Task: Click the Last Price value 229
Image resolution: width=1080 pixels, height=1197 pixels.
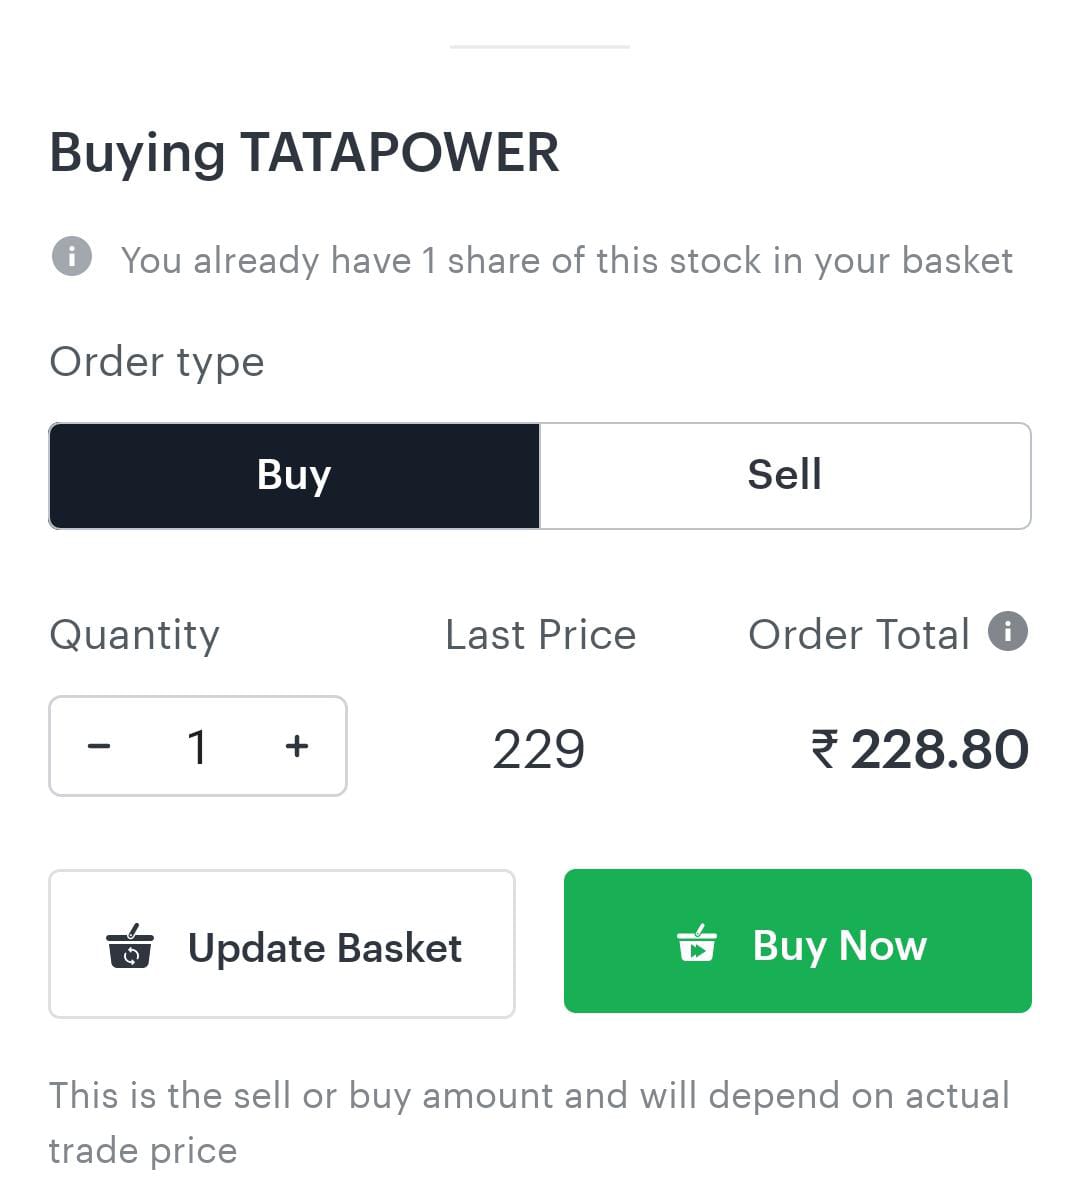Action: [539, 749]
